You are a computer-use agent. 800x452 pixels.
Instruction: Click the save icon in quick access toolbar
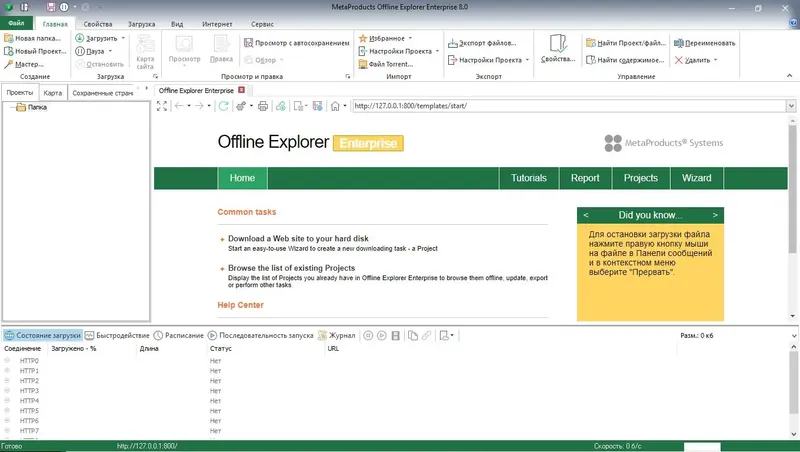51,7
